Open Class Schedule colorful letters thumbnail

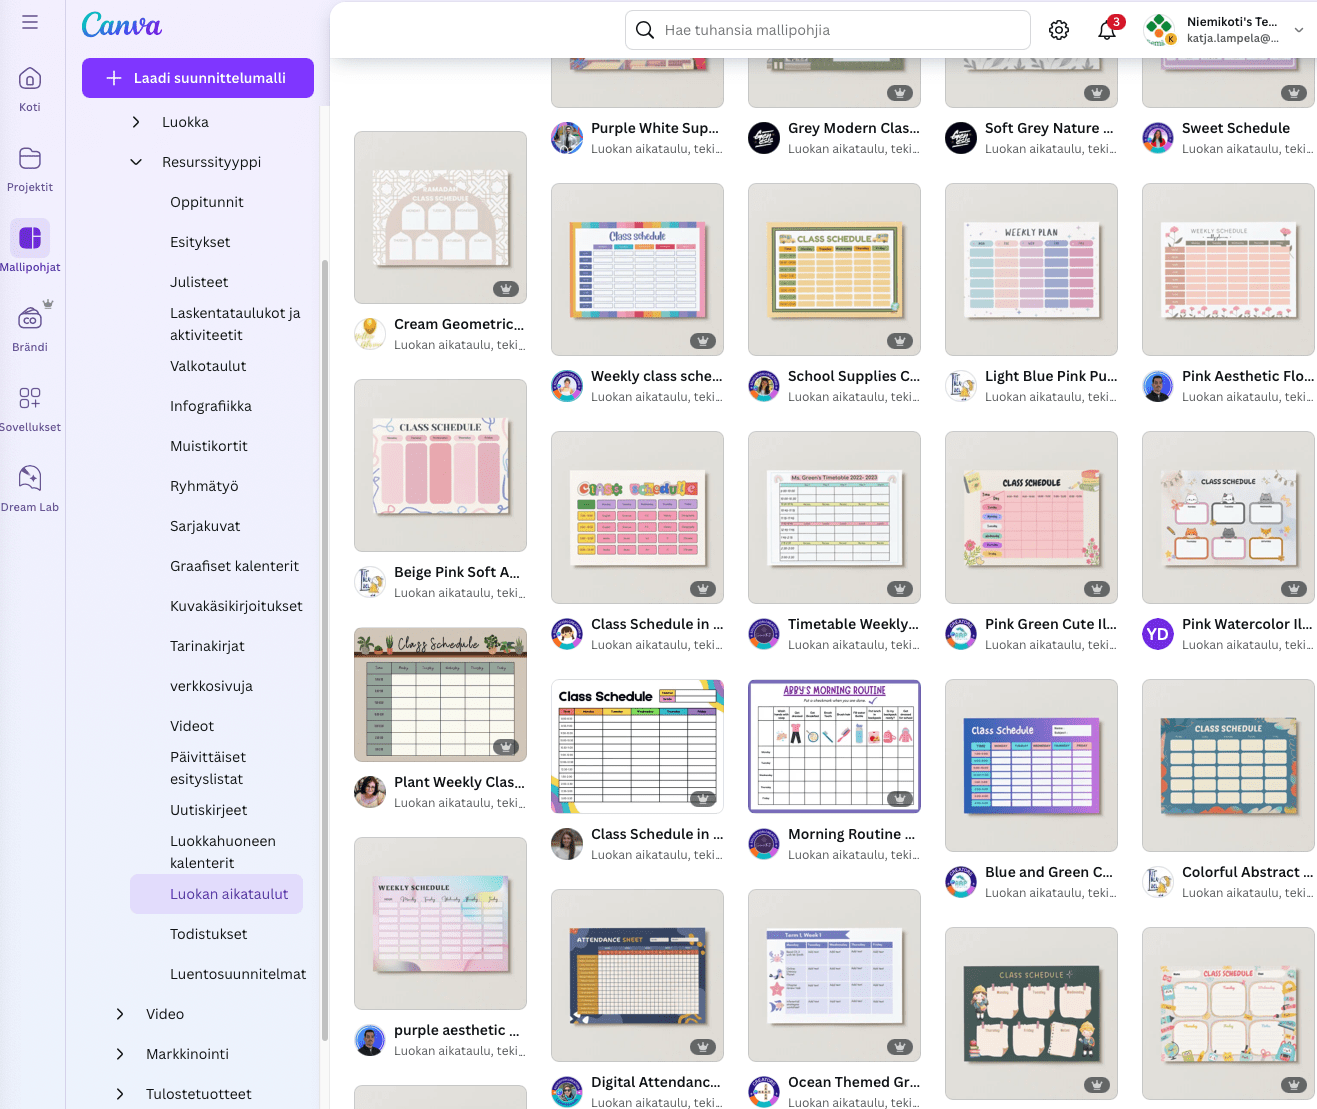(637, 517)
